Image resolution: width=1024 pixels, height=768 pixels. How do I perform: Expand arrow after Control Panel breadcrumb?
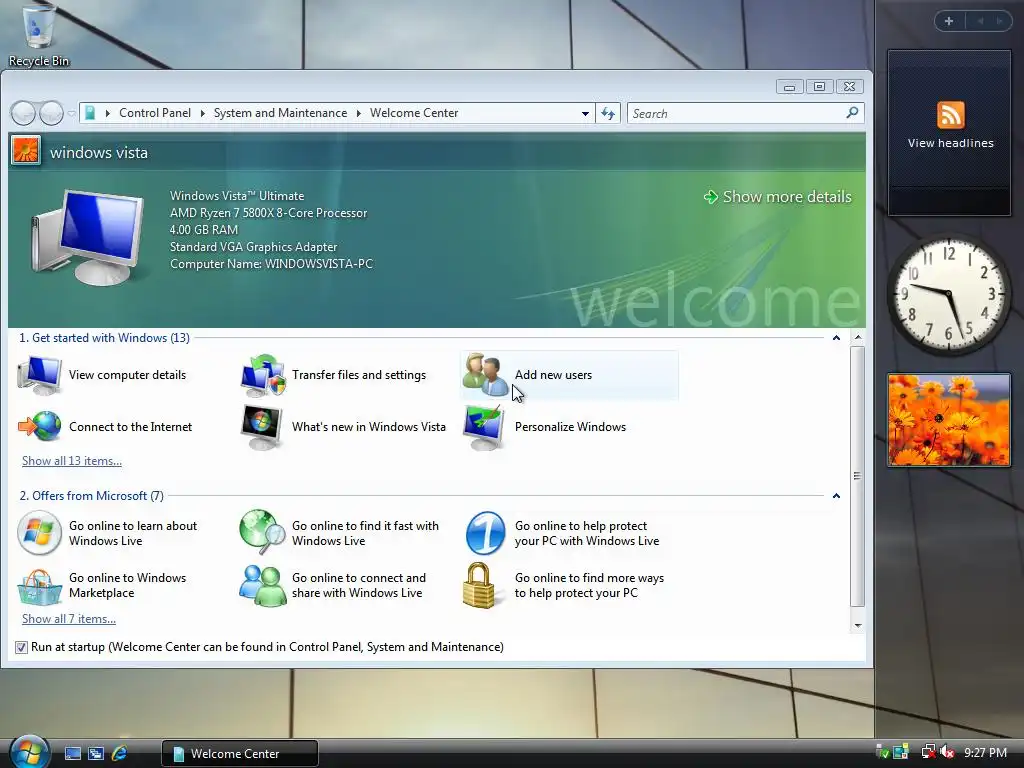(x=202, y=114)
